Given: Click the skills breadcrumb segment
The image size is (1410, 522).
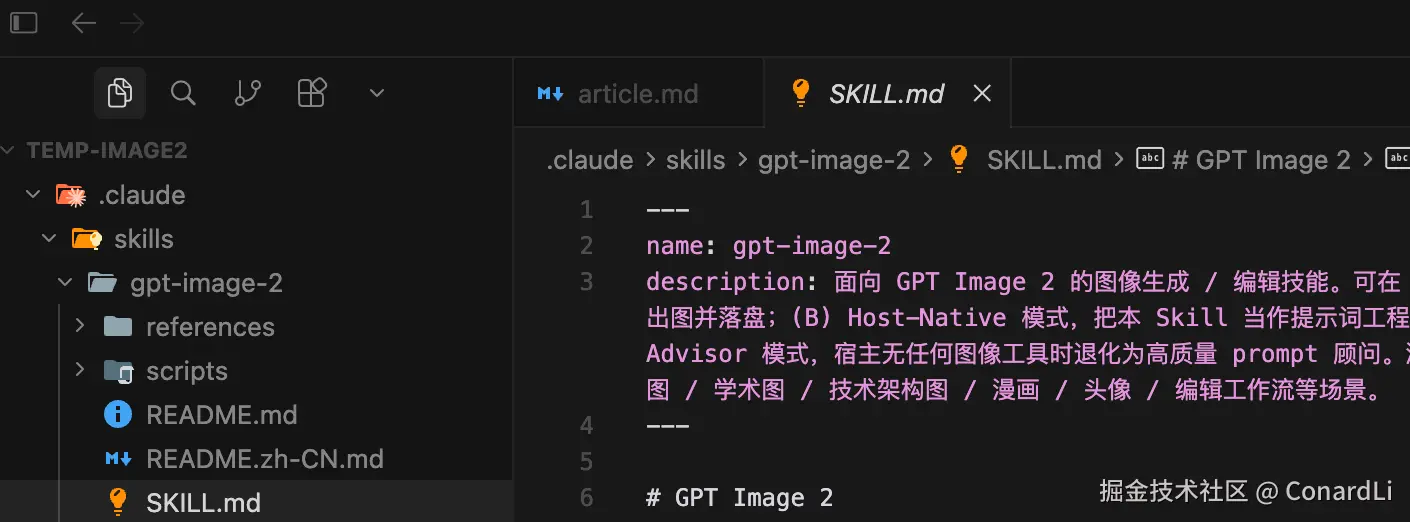Looking at the screenshot, I should coord(696,160).
